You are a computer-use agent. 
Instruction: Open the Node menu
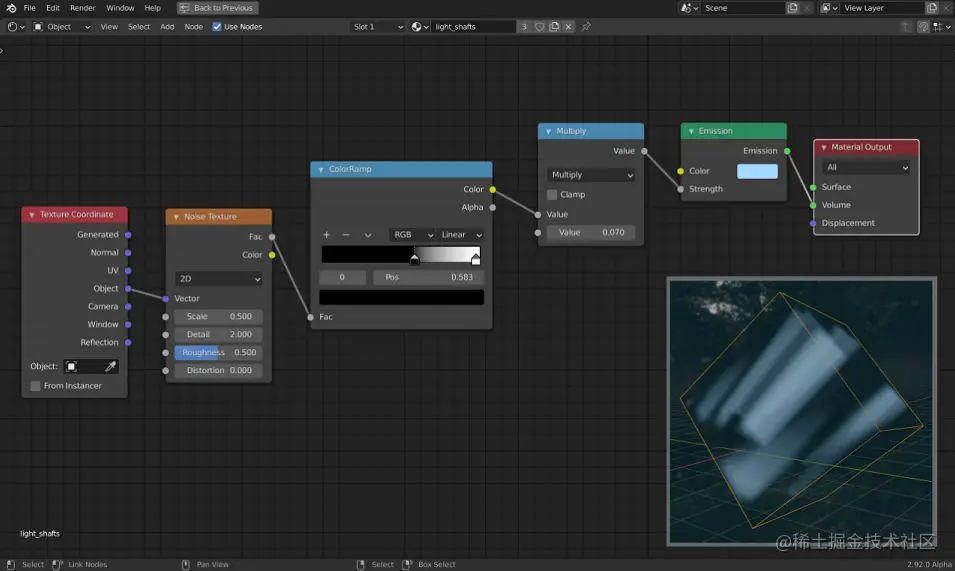point(194,27)
